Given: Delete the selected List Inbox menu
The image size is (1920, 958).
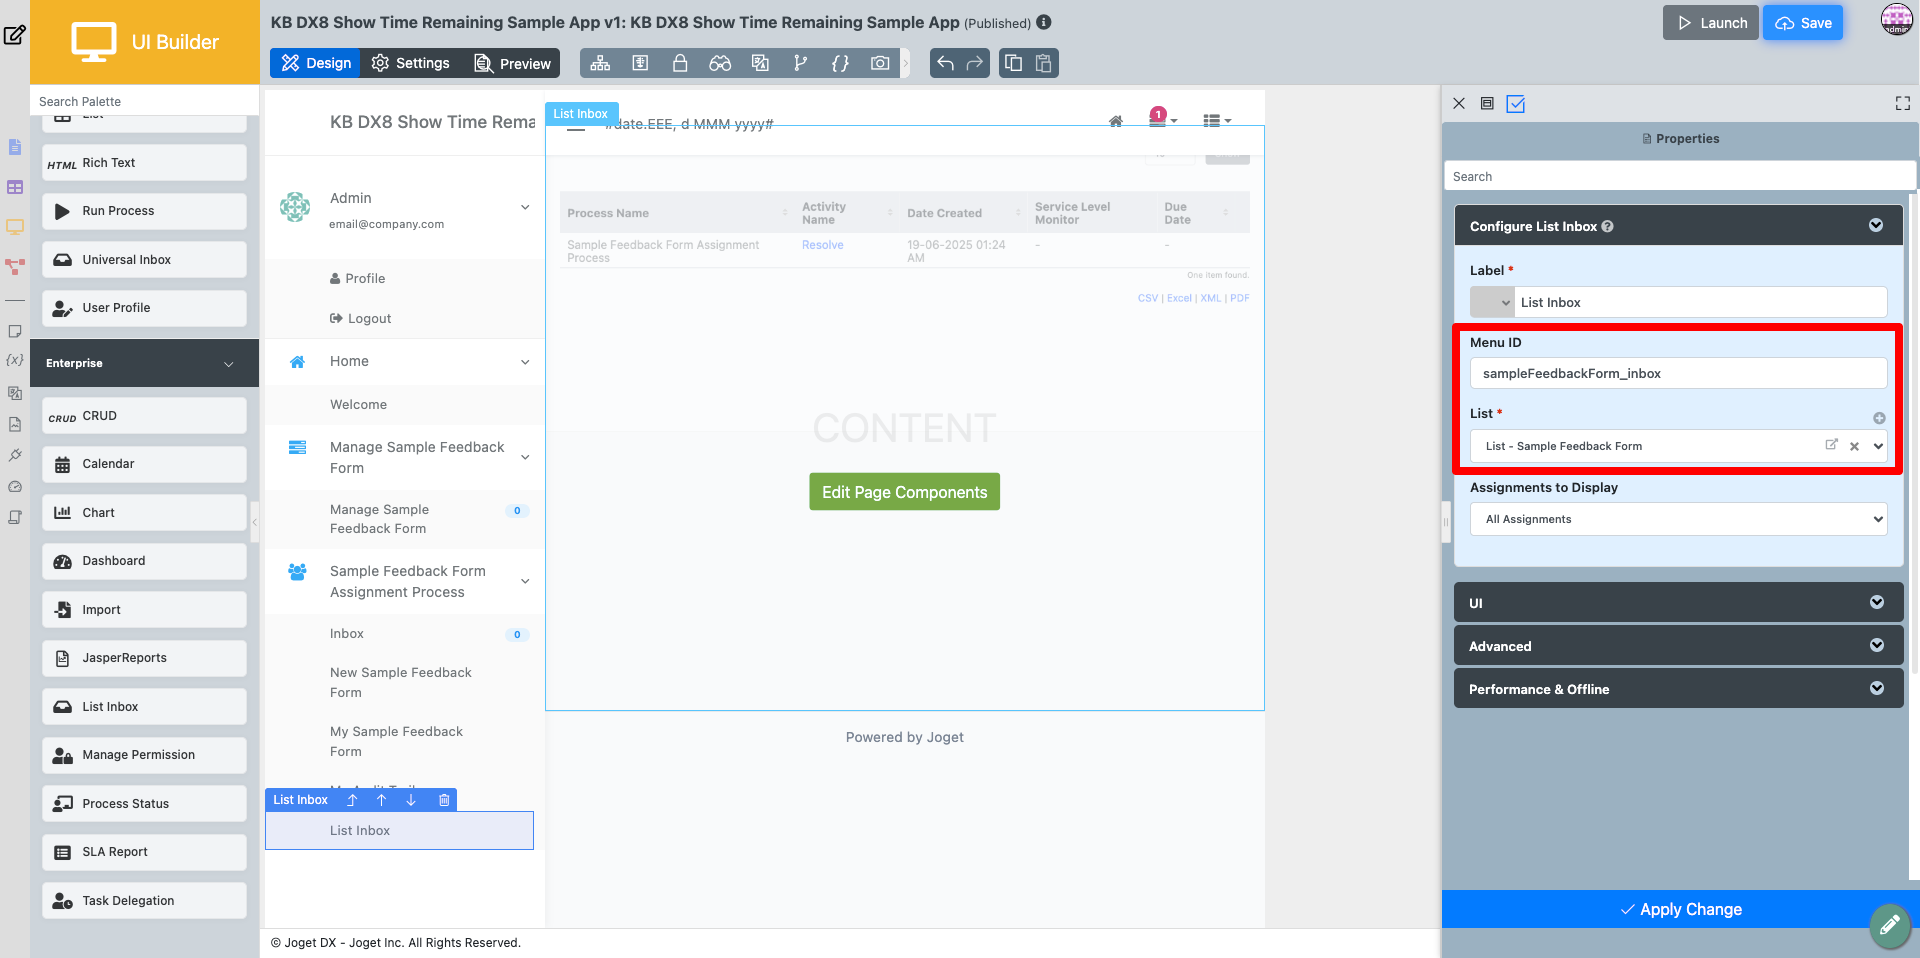Looking at the screenshot, I should (444, 800).
